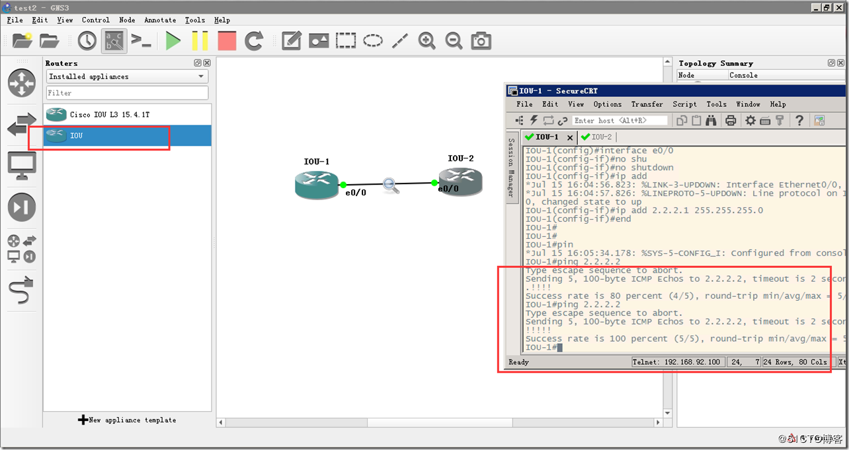Open GNS3 Edit menu
849x450 pixels.
(40, 20)
